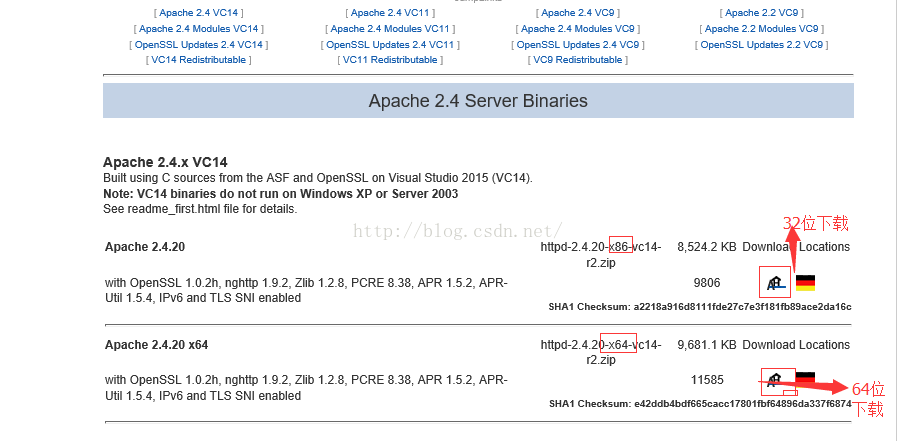
Task: Open VC14 Redistributable link
Action: pos(199,60)
